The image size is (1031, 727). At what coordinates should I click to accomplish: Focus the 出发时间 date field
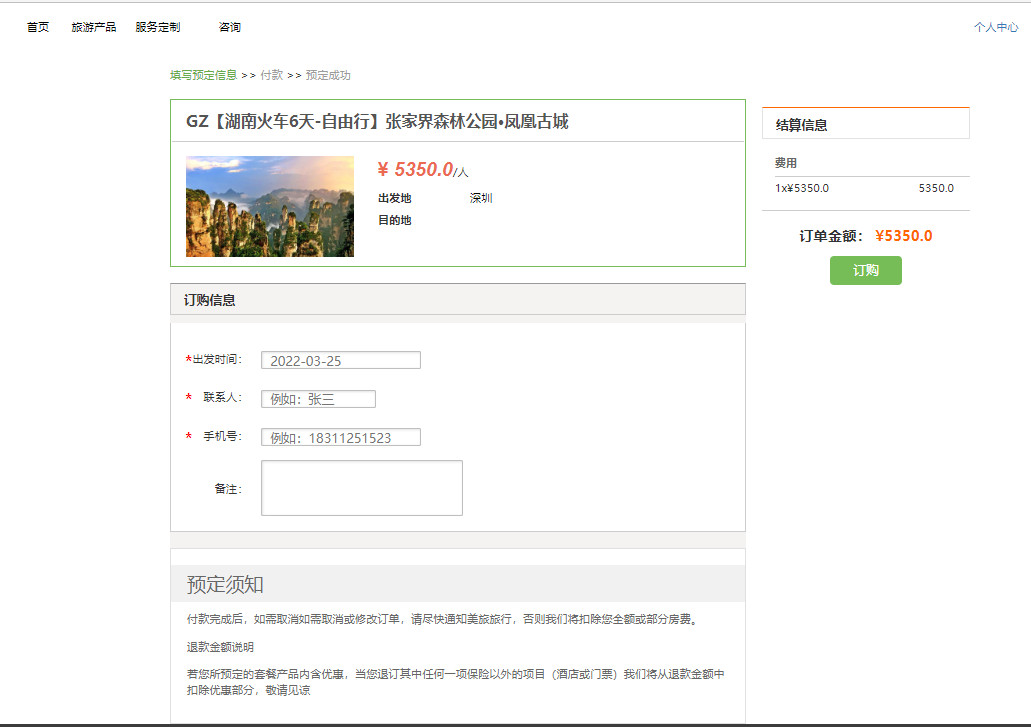coord(341,360)
